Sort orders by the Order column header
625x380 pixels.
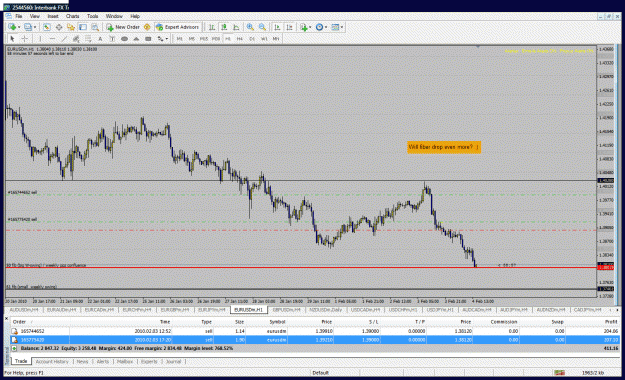click(x=19, y=322)
